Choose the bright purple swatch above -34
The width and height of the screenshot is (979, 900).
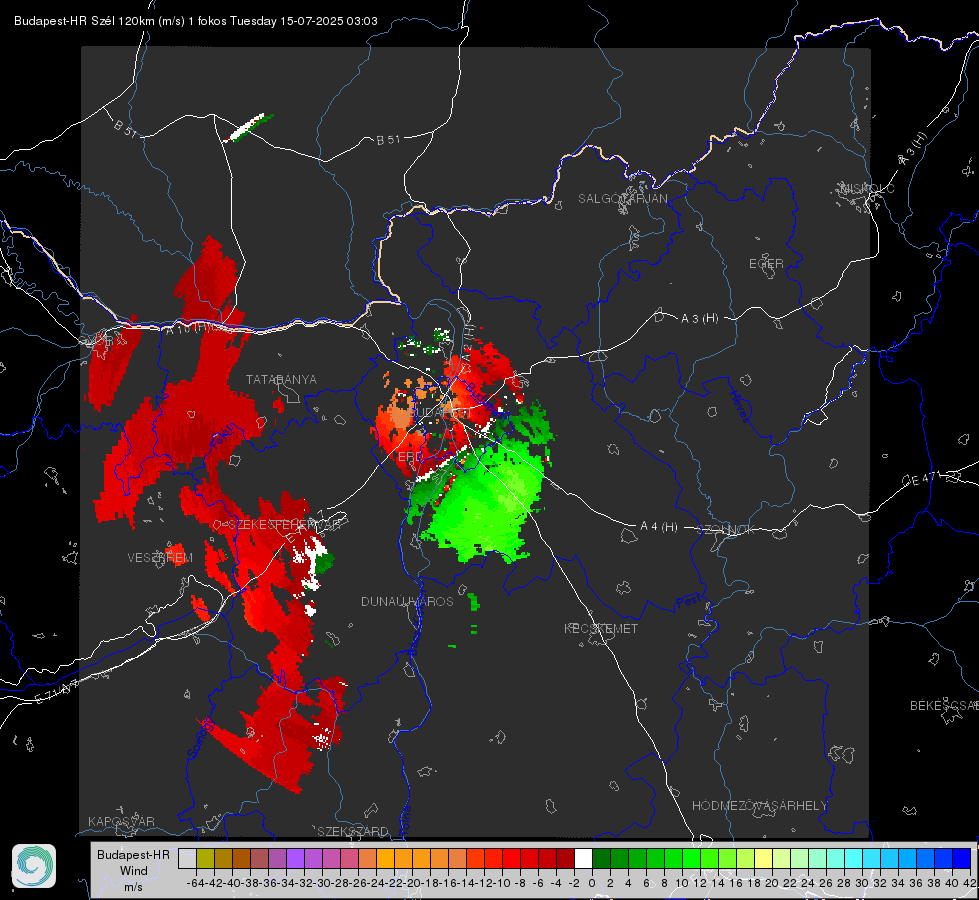click(x=295, y=858)
